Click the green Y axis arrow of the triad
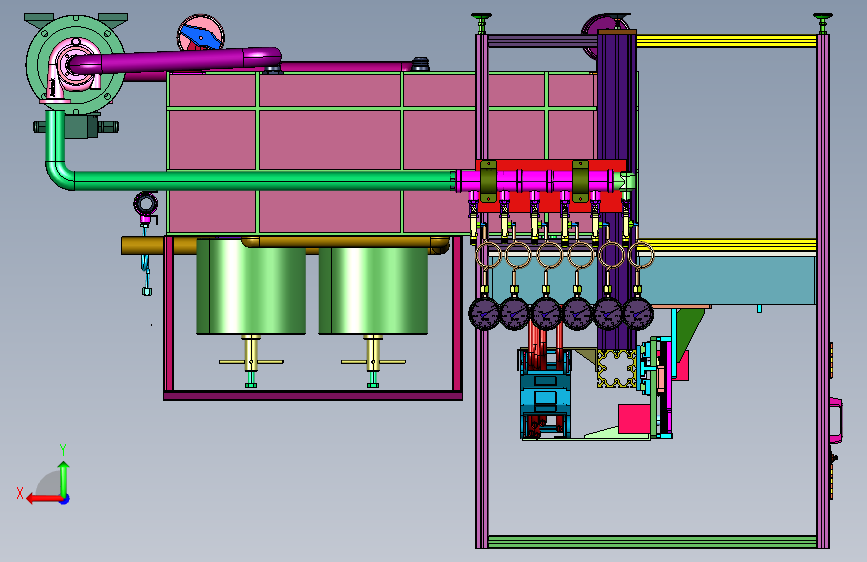The width and height of the screenshot is (867, 562). pos(64,478)
